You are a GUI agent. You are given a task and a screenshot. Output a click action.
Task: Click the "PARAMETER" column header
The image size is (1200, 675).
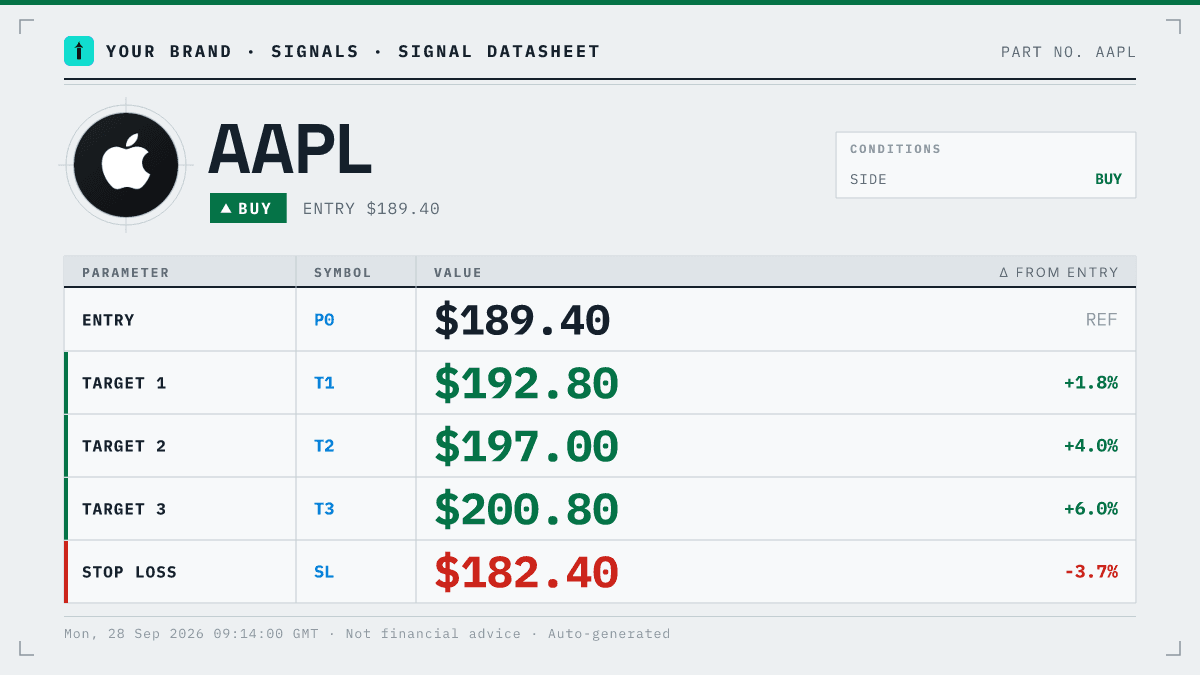(x=126, y=272)
